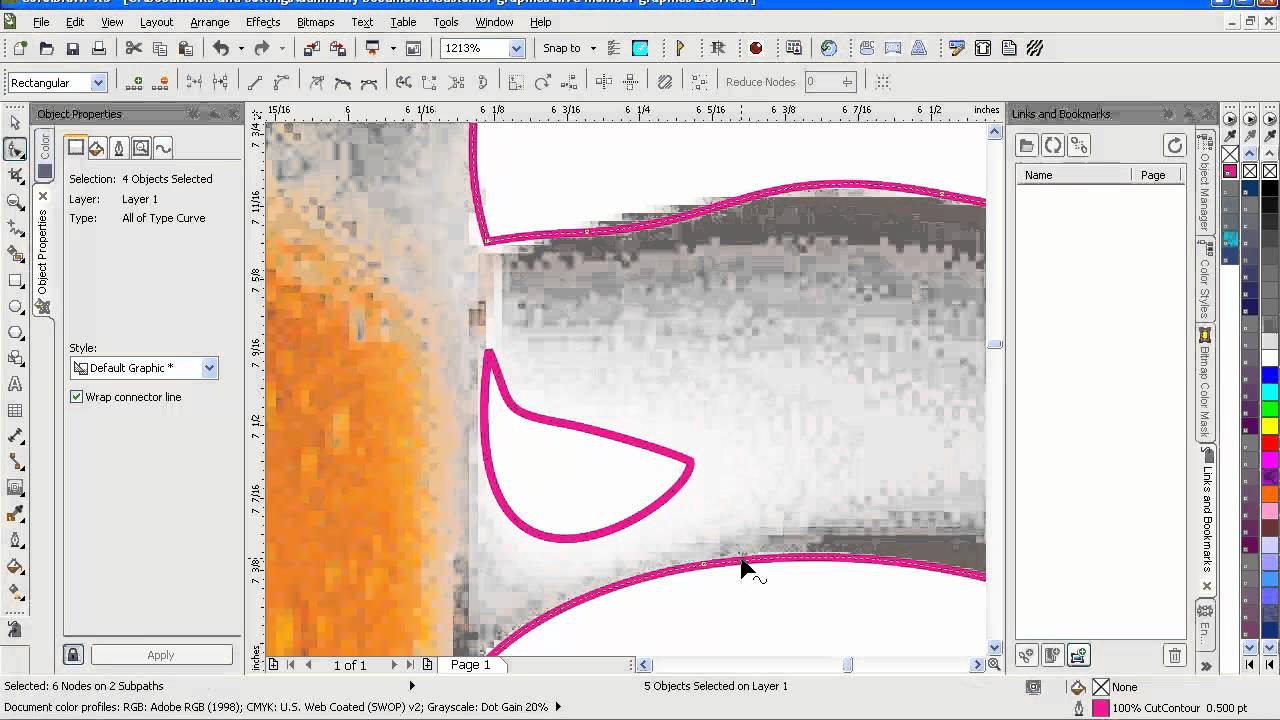Click the Delete nodes icon
Image resolution: width=1280 pixels, height=720 pixels.
pyautogui.click(x=159, y=82)
